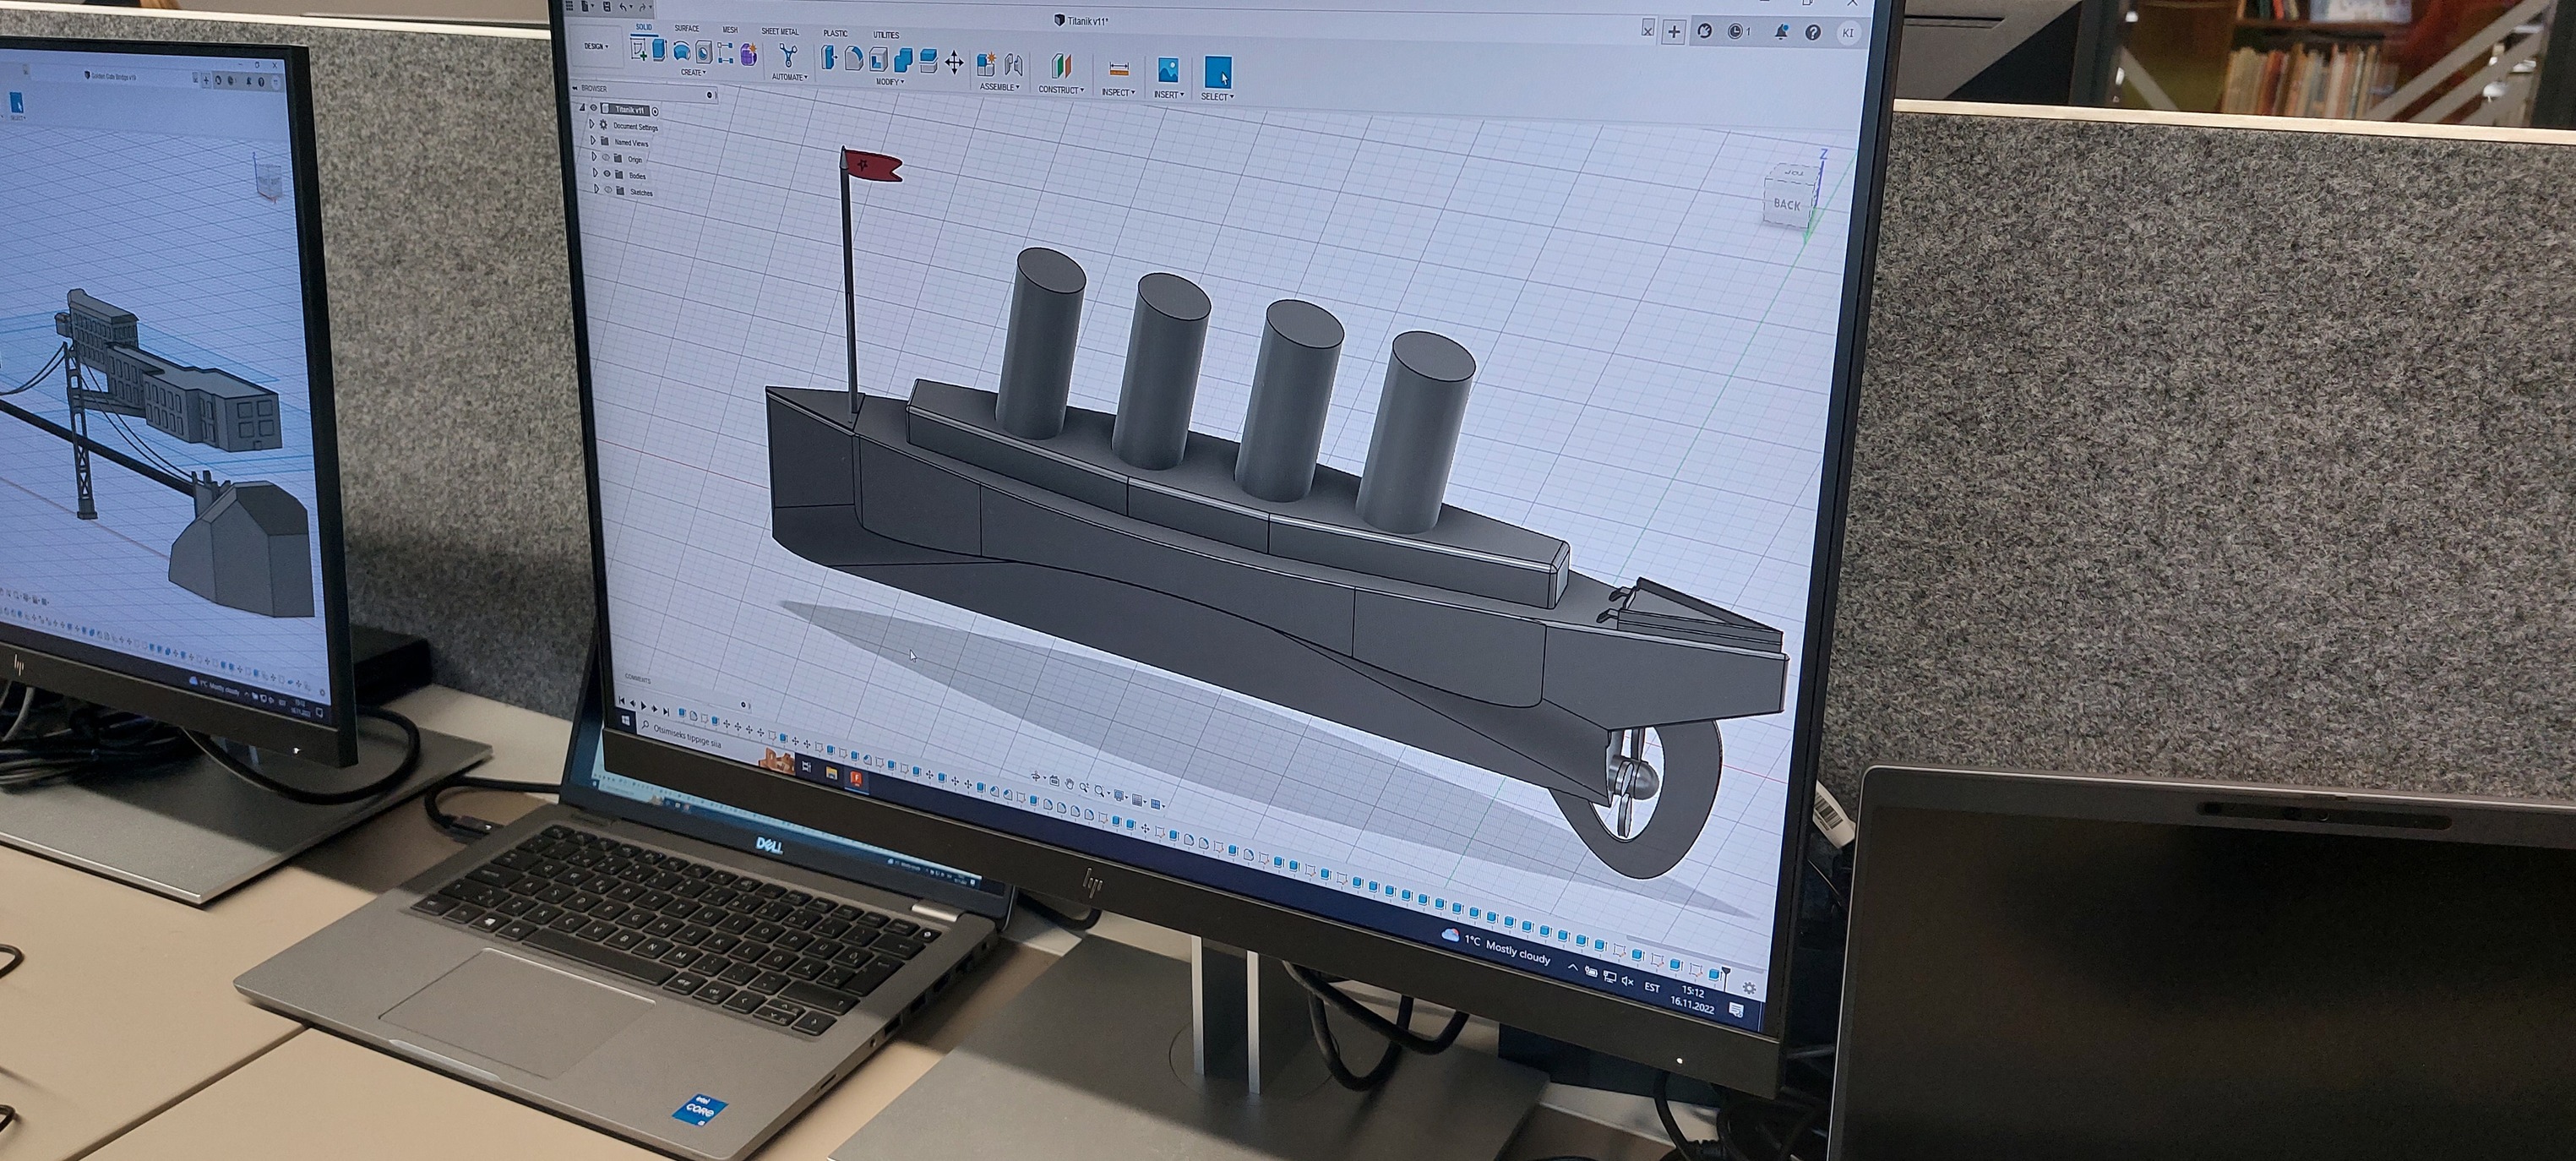Click the Orbit navigation tool
Viewport: 2576px width, 1161px height.
(1036, 777)
